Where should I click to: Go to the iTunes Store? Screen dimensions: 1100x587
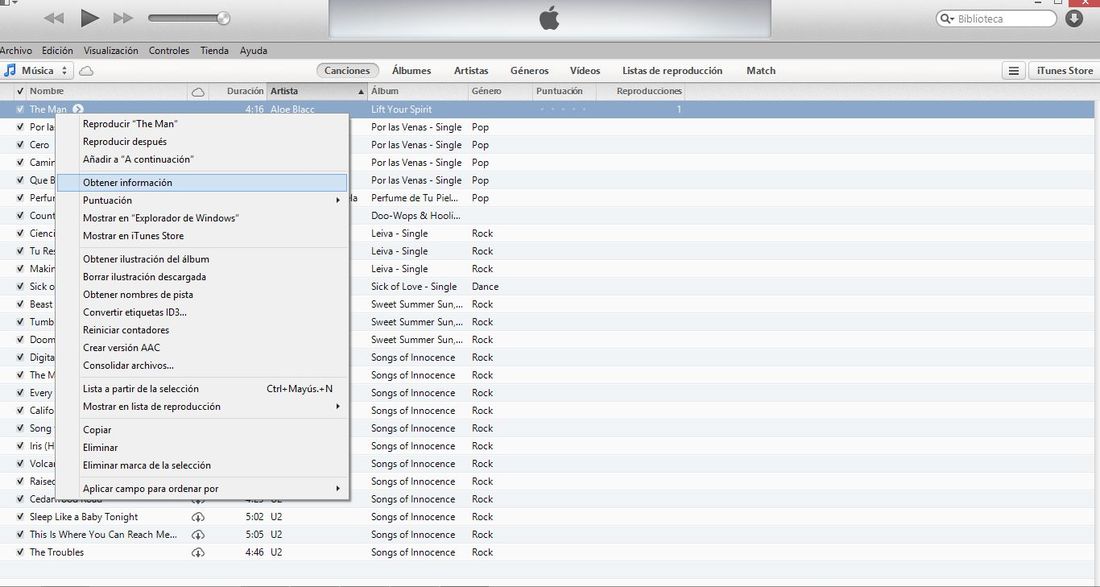(1064, 70)
